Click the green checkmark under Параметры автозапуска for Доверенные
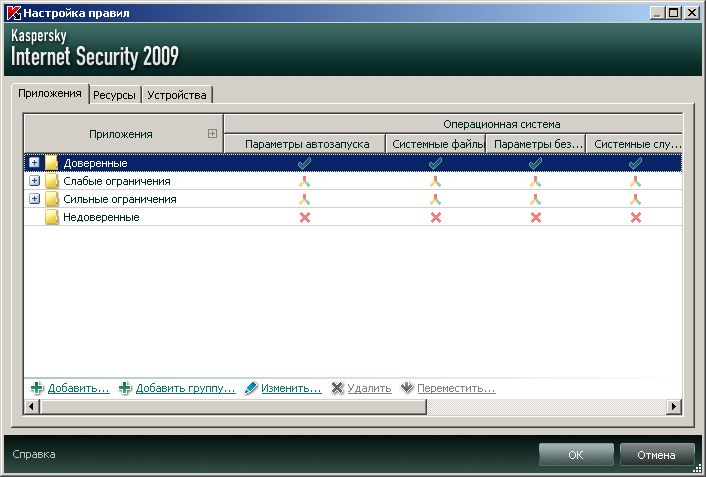 click(305, 163)
